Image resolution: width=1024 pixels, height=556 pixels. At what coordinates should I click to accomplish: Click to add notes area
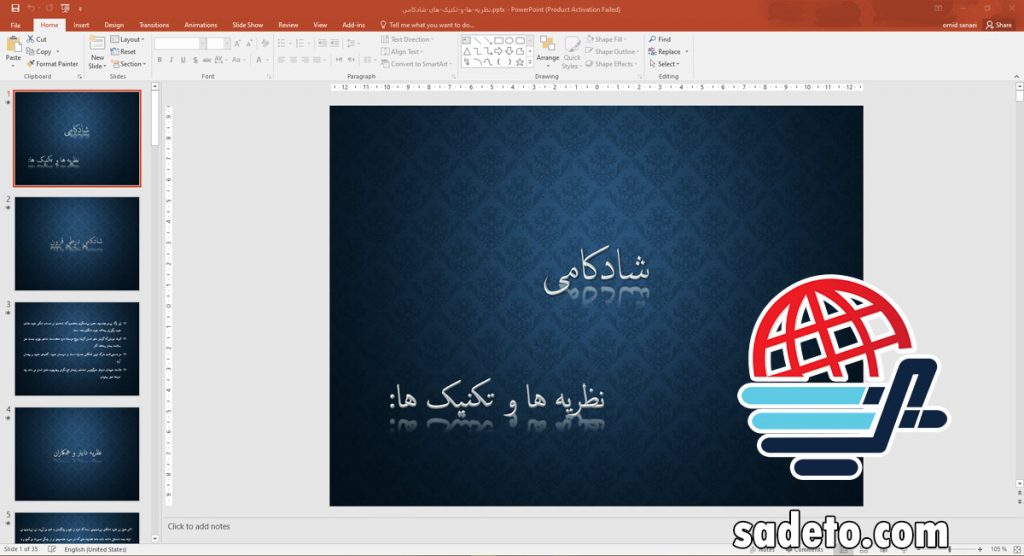(199, 526)
